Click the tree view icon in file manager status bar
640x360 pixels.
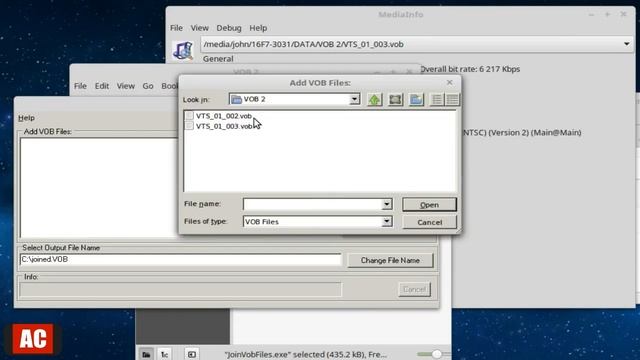(x=164, y=354)
